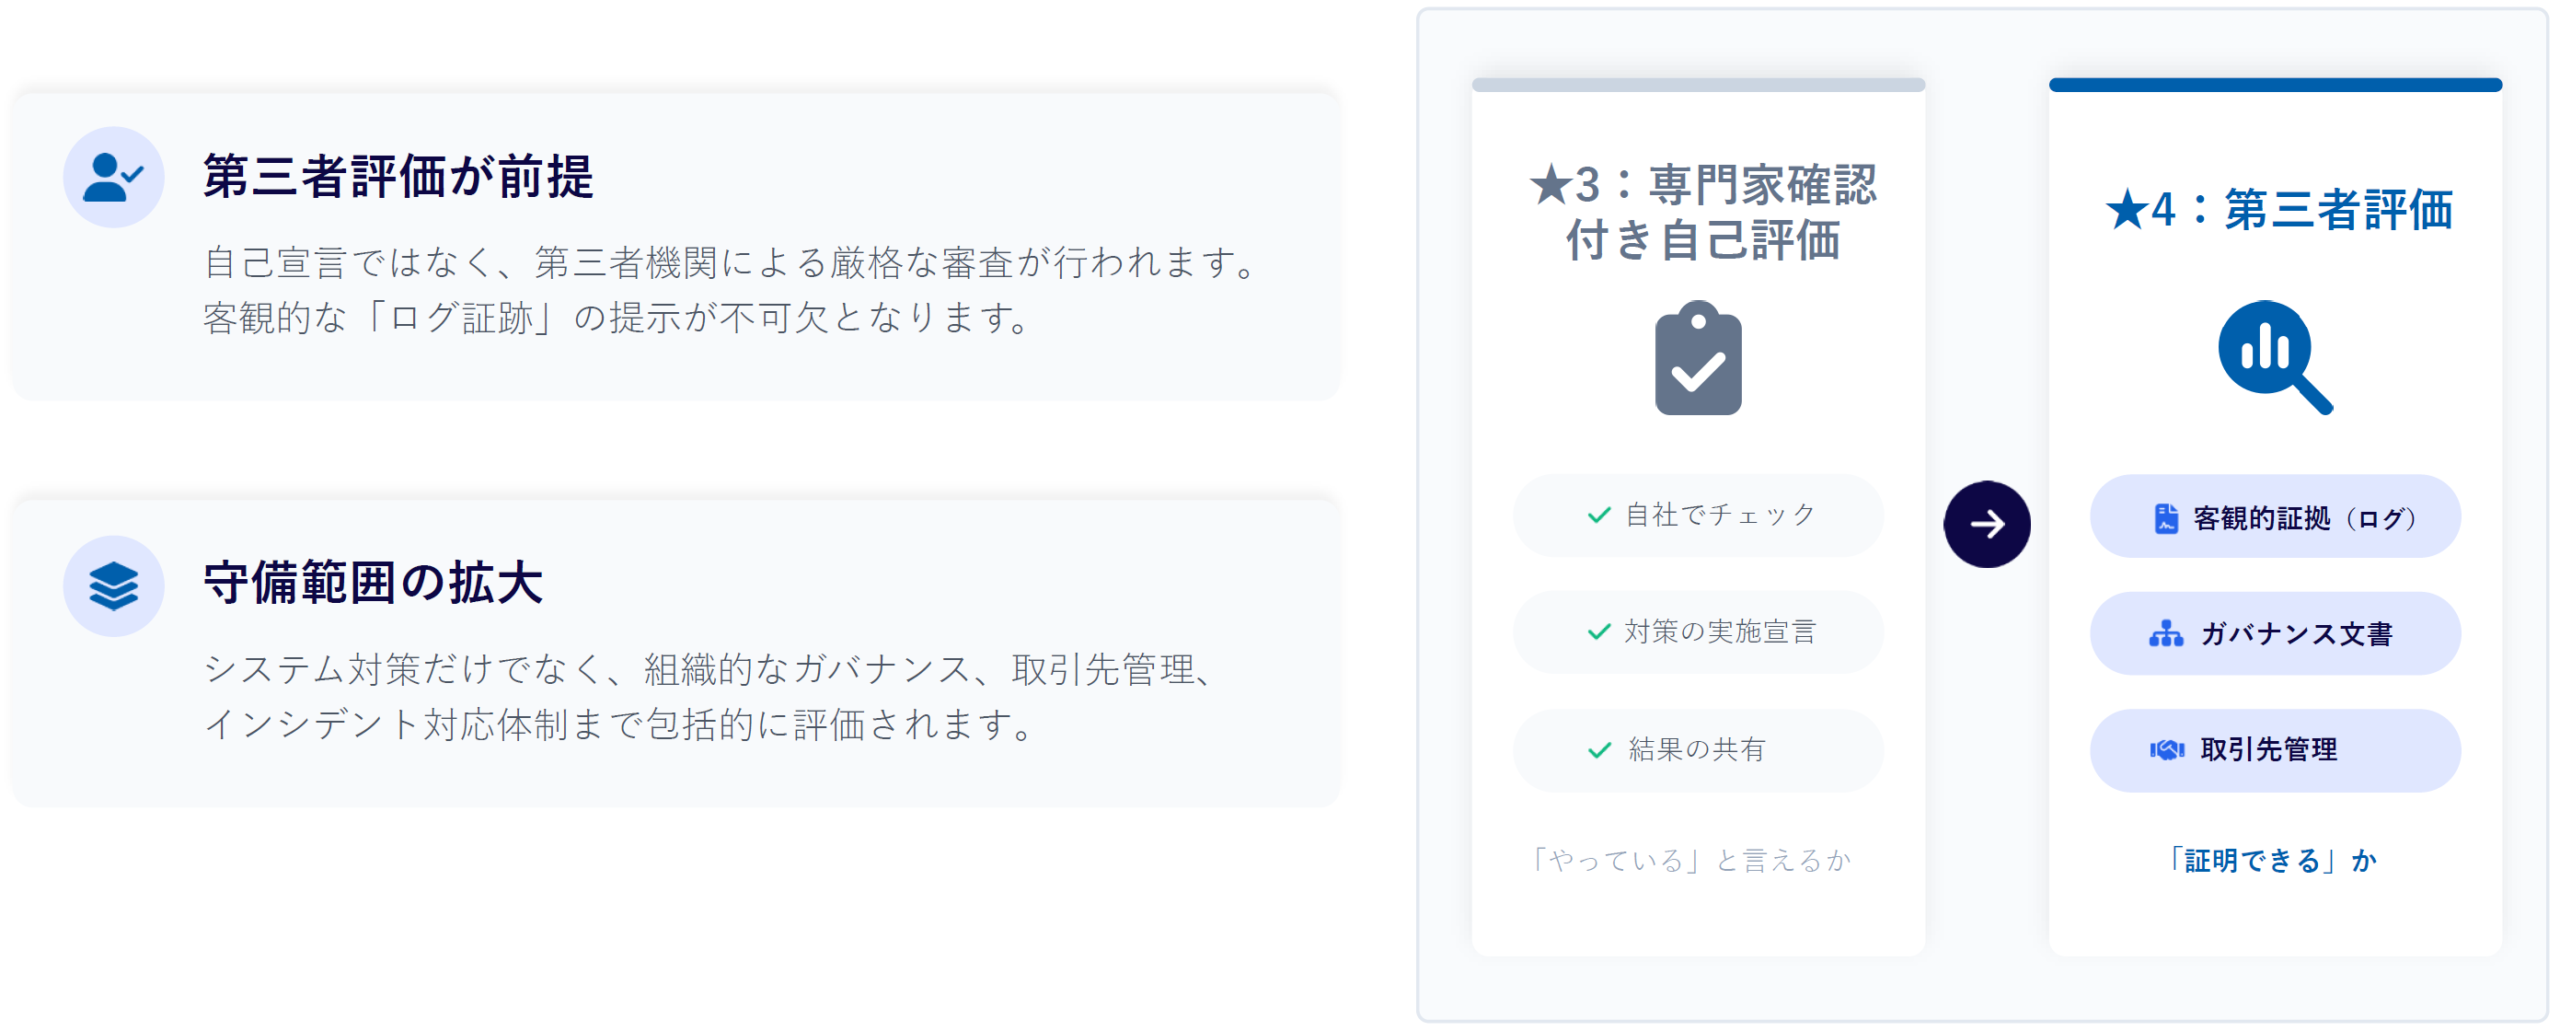Click the 守備範囲の拡大 heading

(x=373, y=583)
